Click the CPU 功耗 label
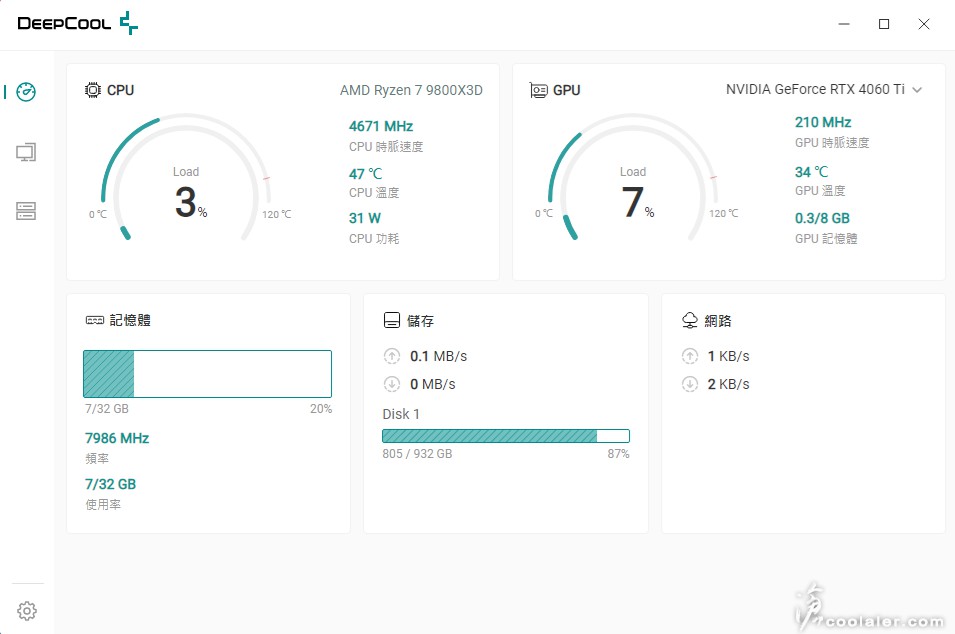The height and width of the screenshot is (634, 955). (x=374, y=239)
